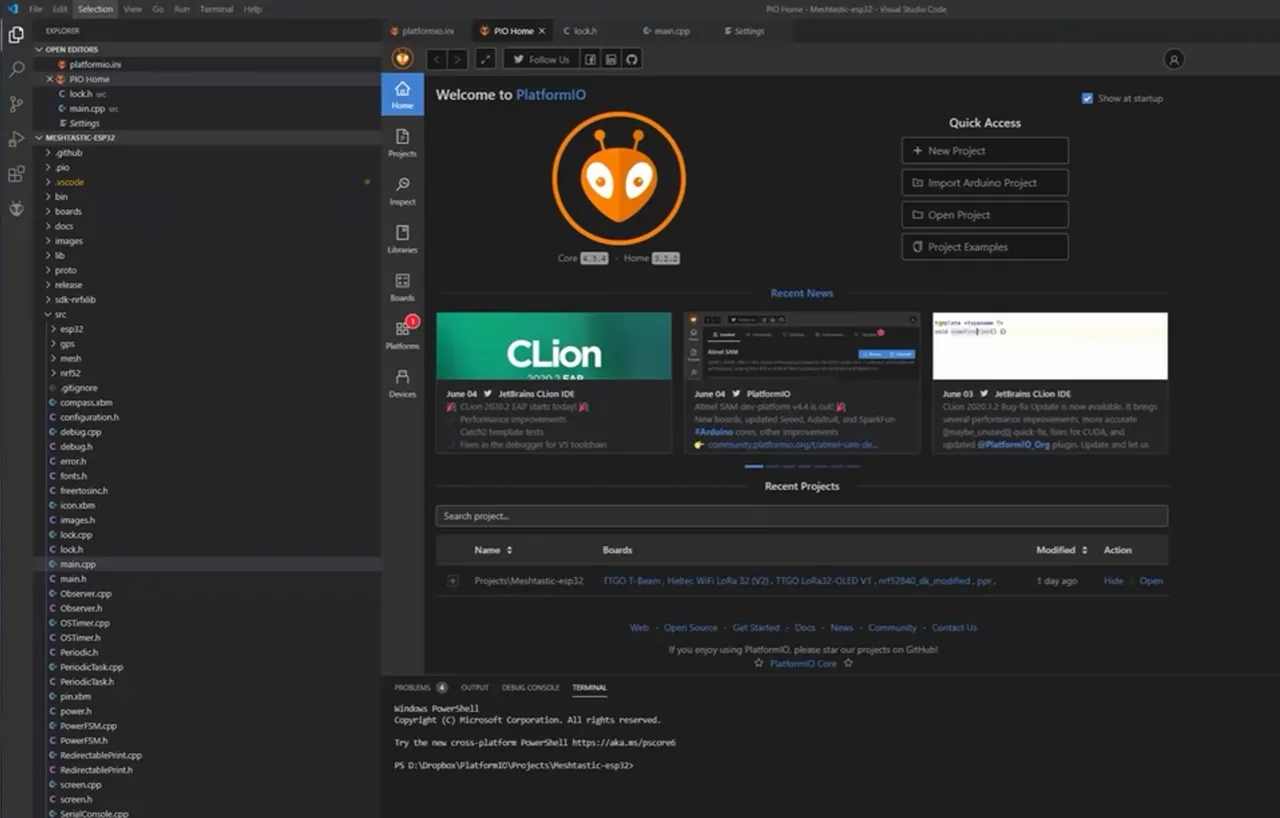Expand the boards folder
Viewport: 1280px width, 818px height.
point(49,211)
